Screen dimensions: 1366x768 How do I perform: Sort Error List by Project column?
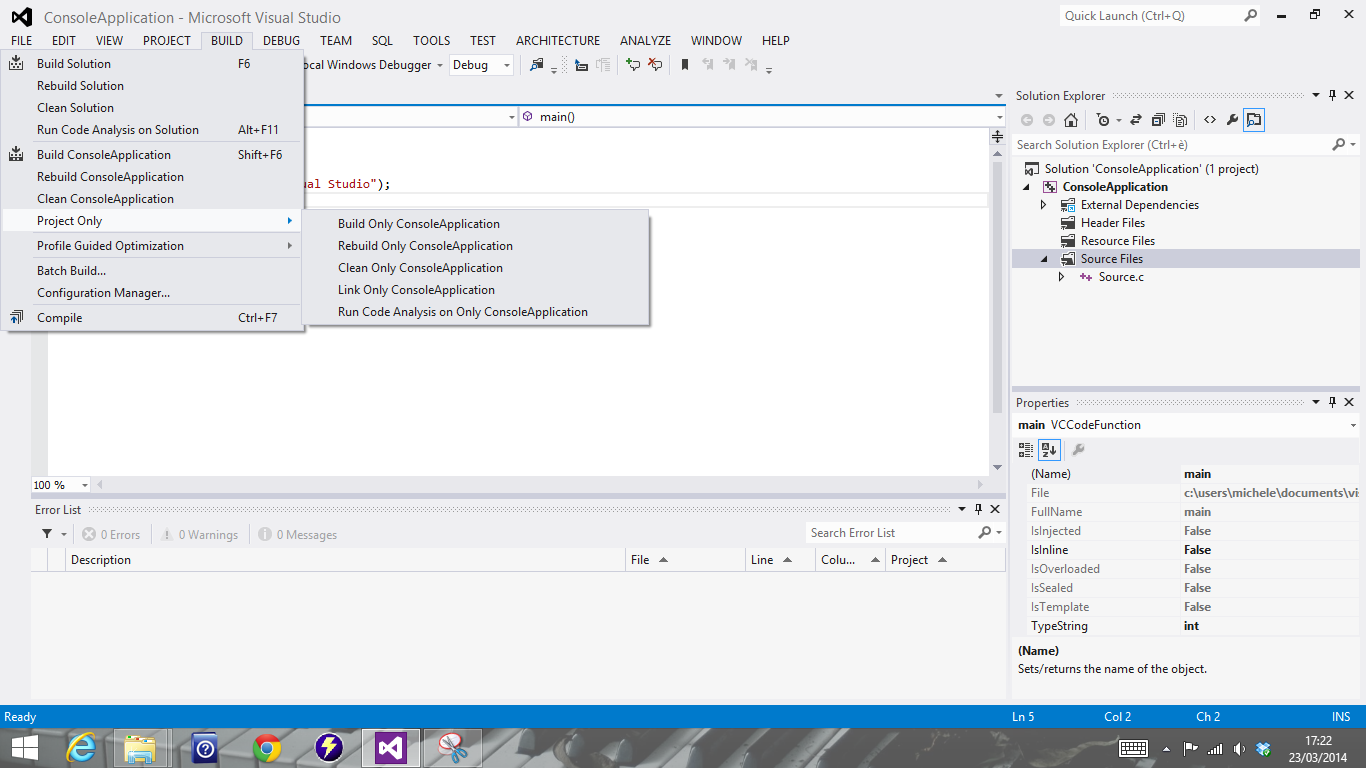coord(946,560)
